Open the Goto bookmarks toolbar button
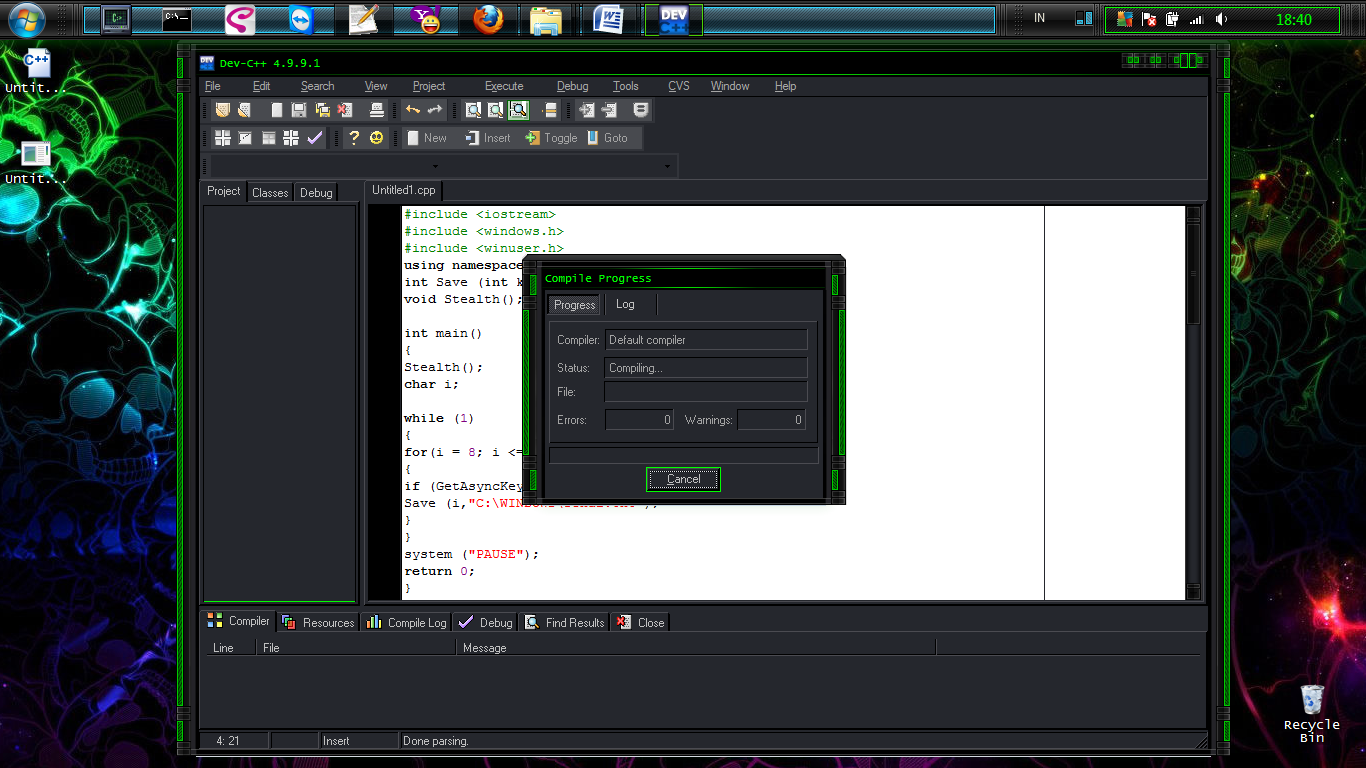The width and height of the screenshot is (1366, 768). [607, 138]
